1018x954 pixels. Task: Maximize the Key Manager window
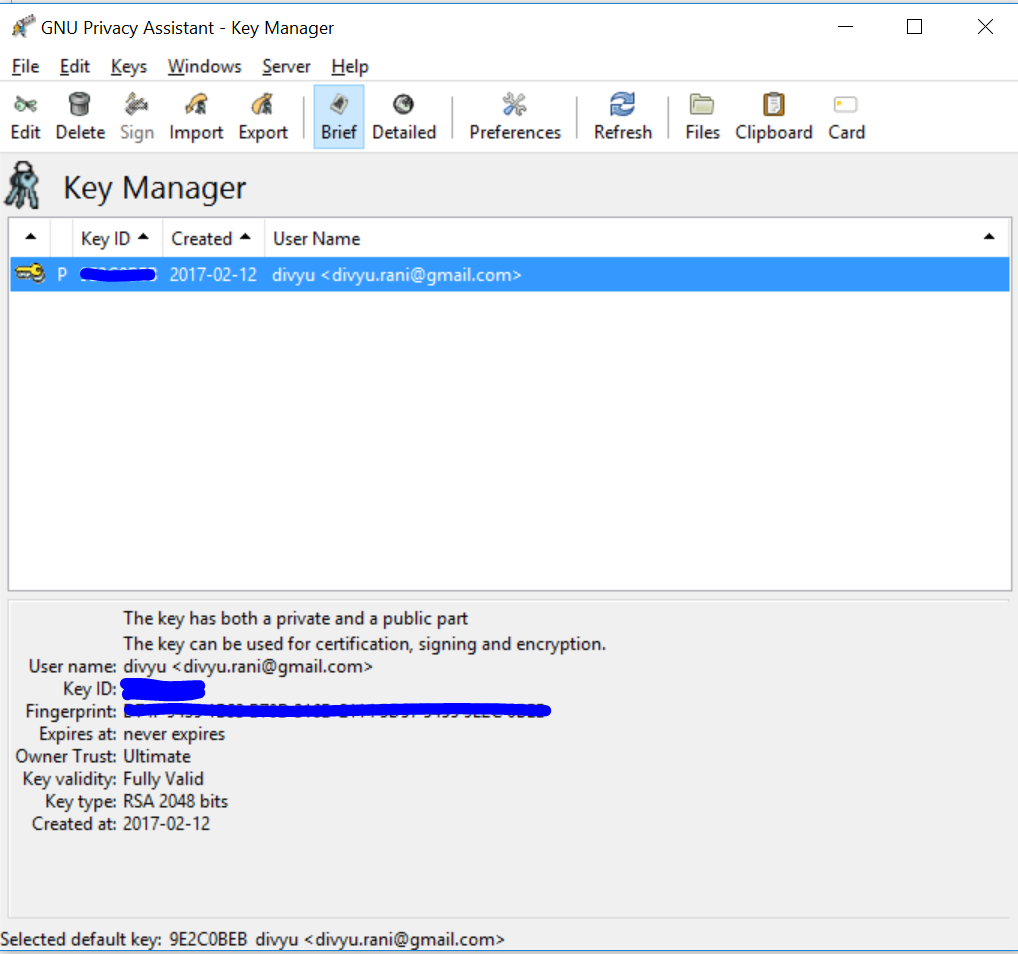click(914, 27)
